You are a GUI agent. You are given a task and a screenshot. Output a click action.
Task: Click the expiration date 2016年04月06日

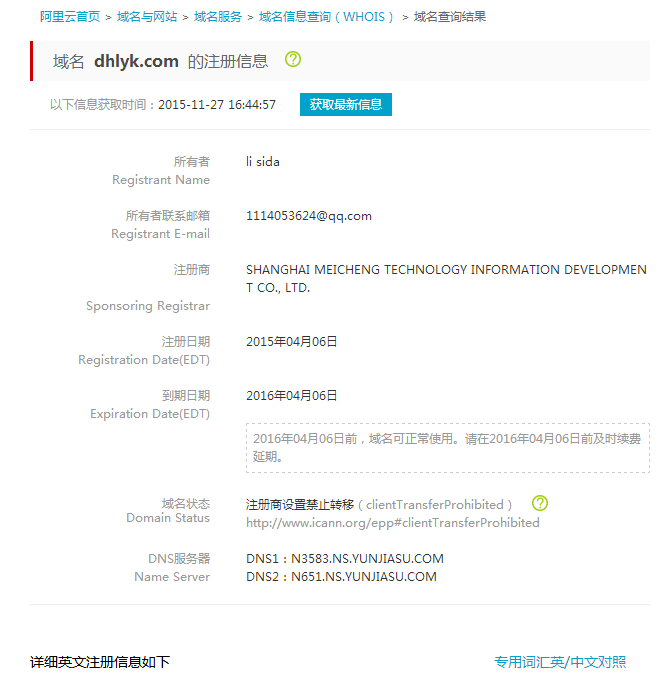click(292, 396)
